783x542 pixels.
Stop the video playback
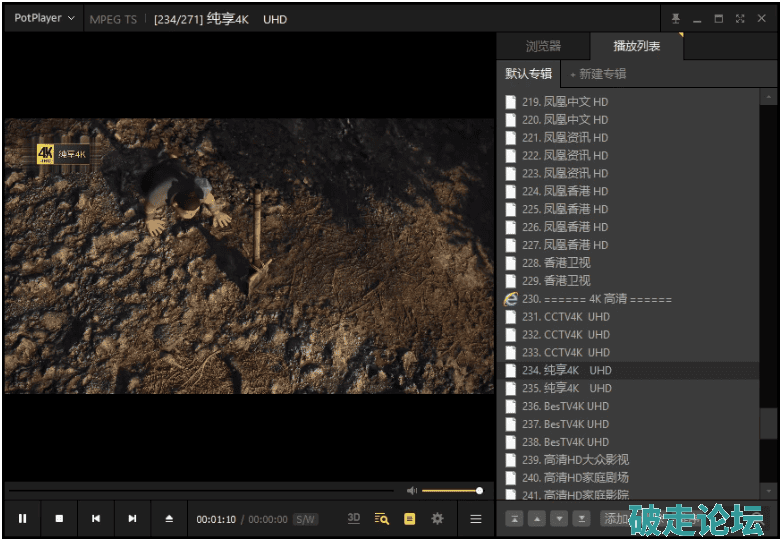click(59, 519)
